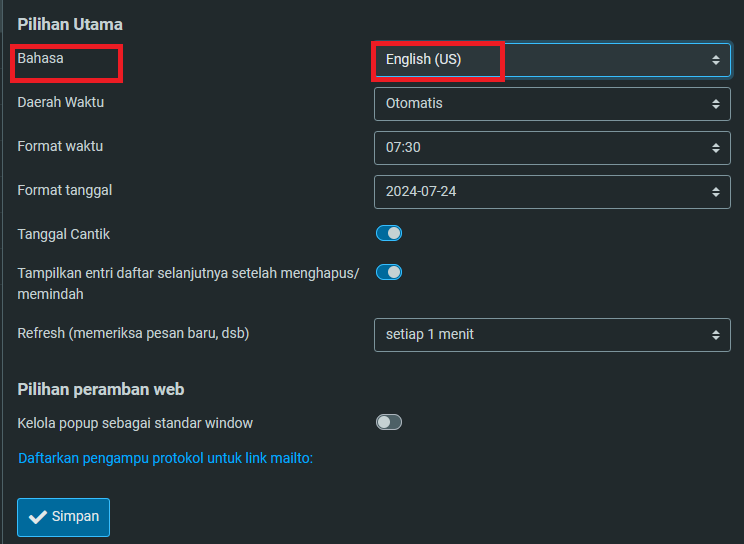
Task: Click the Tanggal Cantik label text
Action: tap(64, 234)
